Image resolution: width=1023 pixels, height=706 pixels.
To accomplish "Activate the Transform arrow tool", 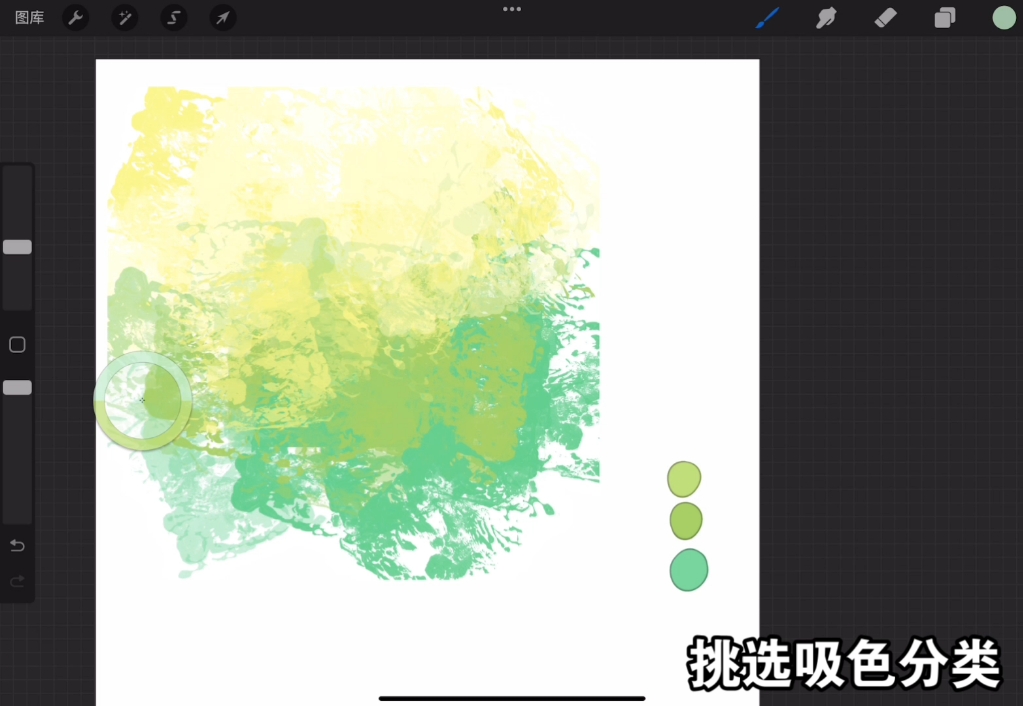I will pos(223,18).
